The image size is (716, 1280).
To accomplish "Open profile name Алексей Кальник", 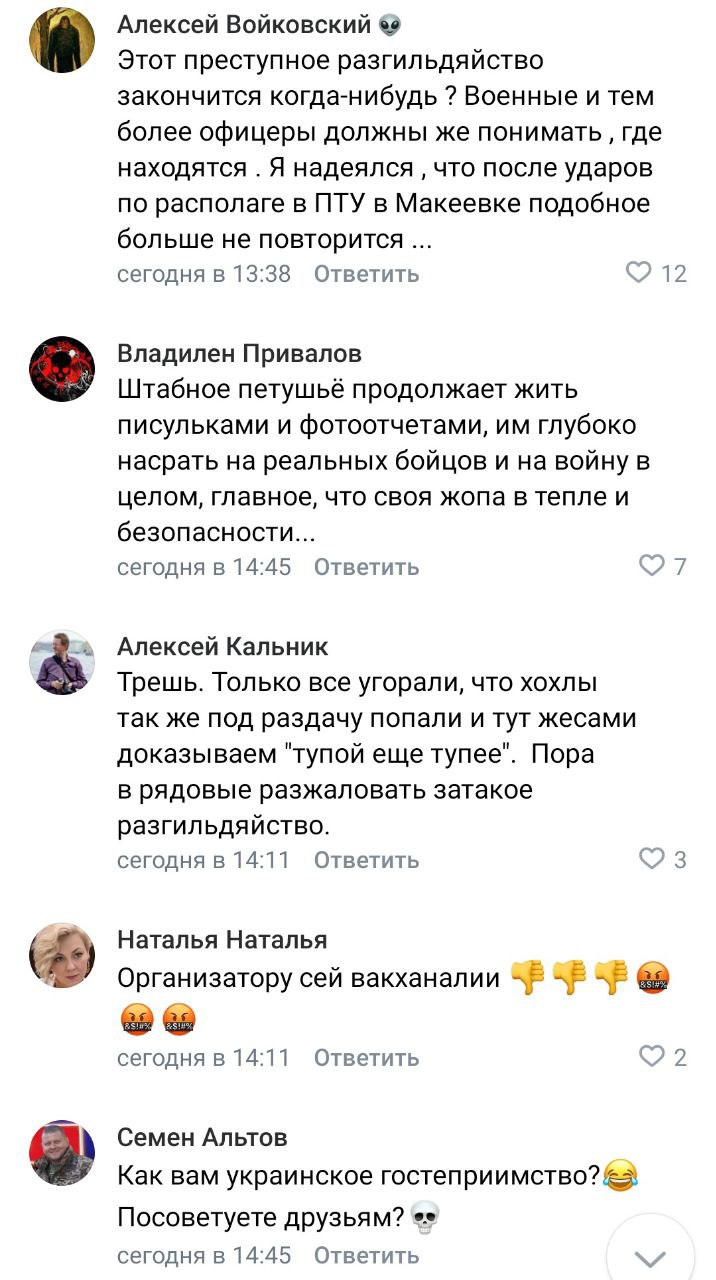I will [x=223, y=647].
